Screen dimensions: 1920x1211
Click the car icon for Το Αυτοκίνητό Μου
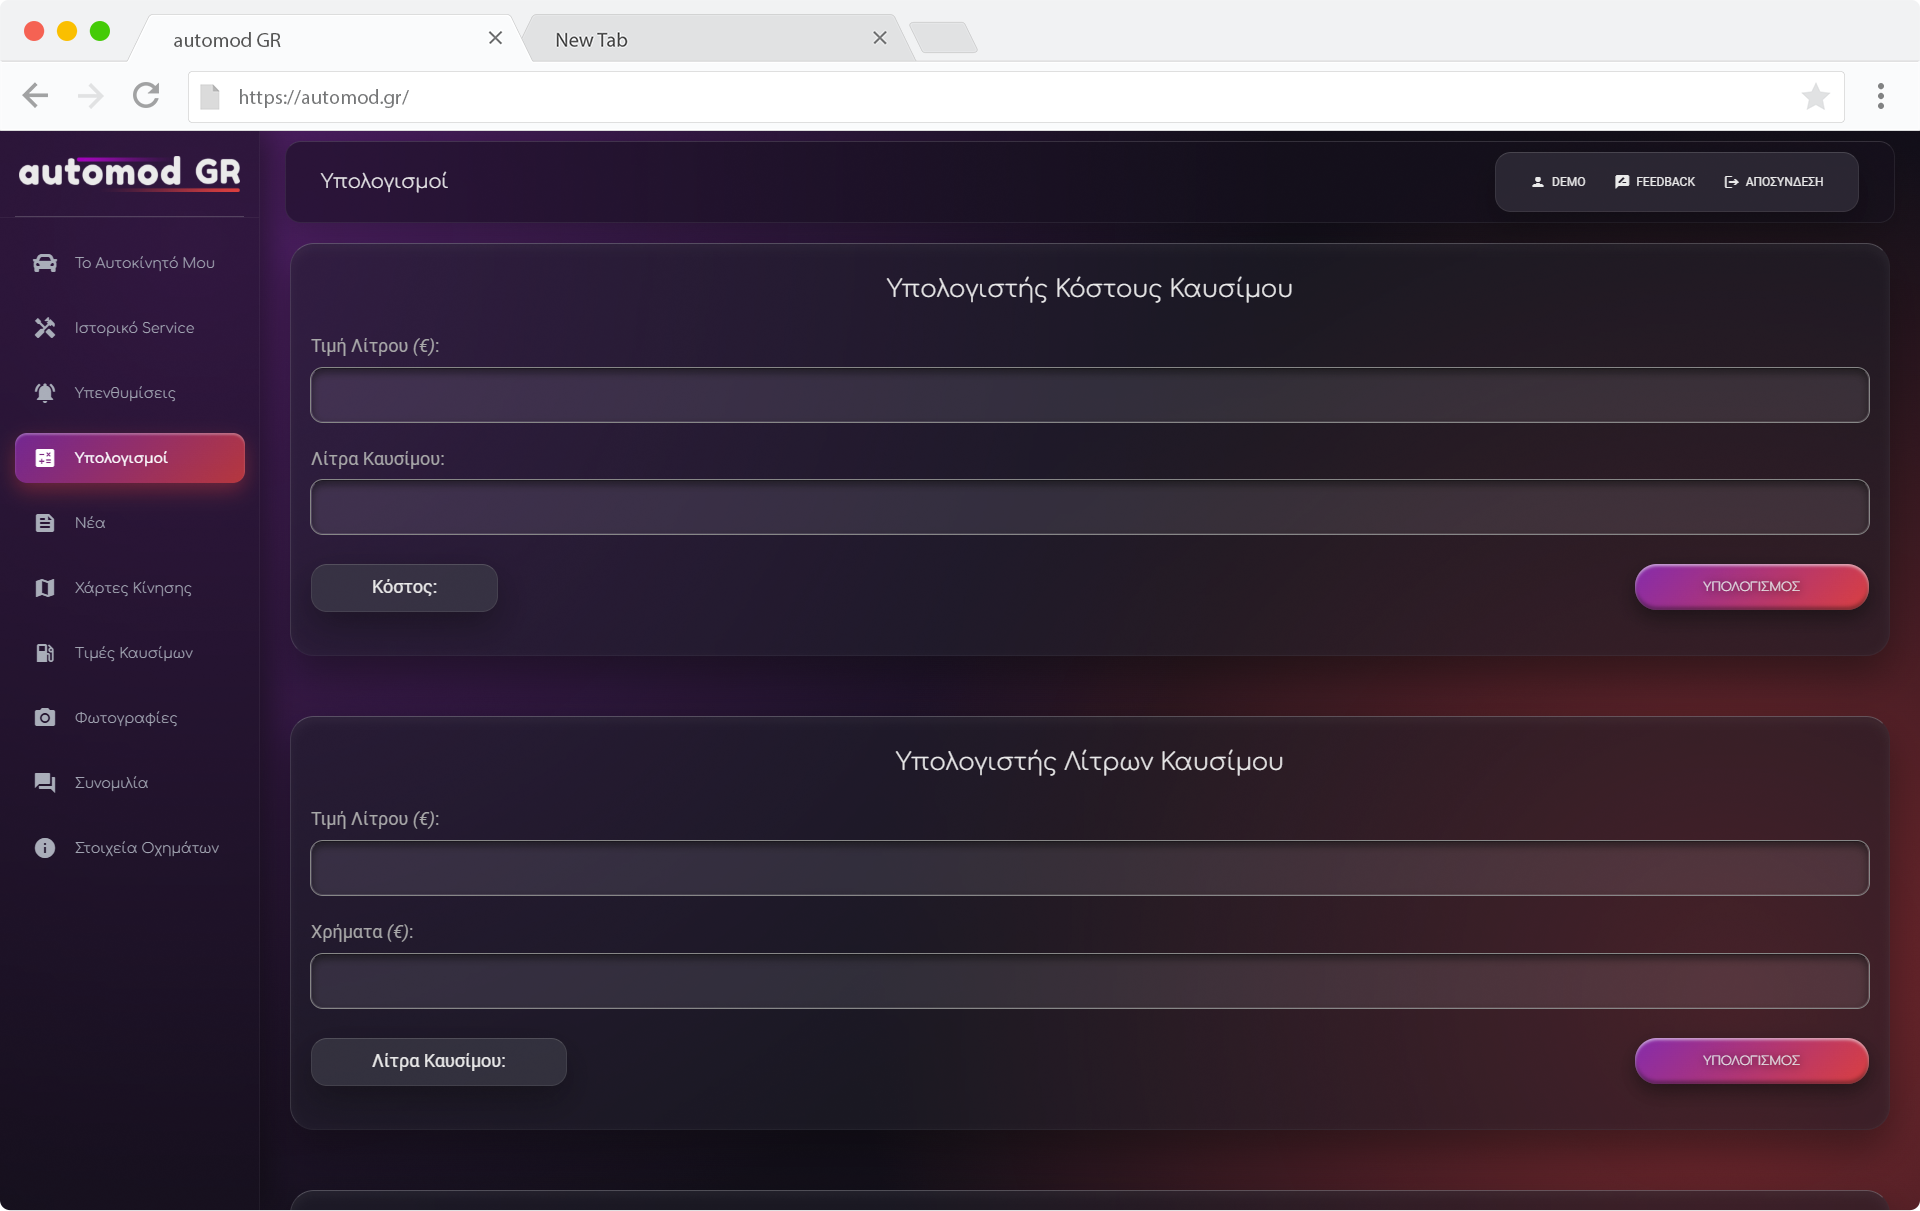[45, 263]
